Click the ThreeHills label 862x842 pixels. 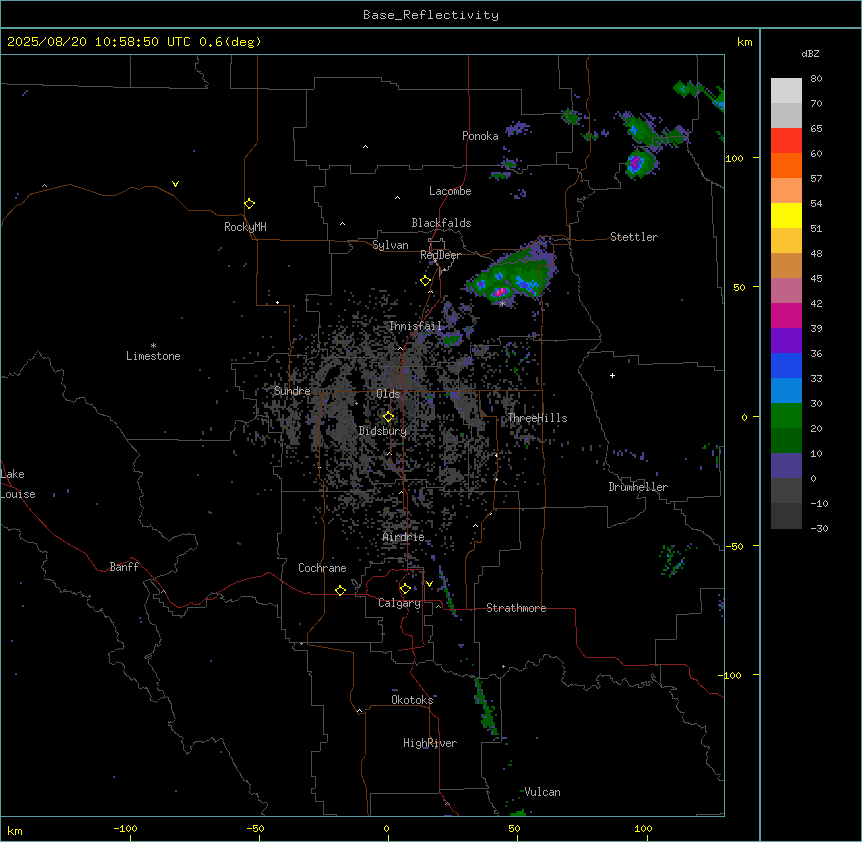[x=537, y=418]
